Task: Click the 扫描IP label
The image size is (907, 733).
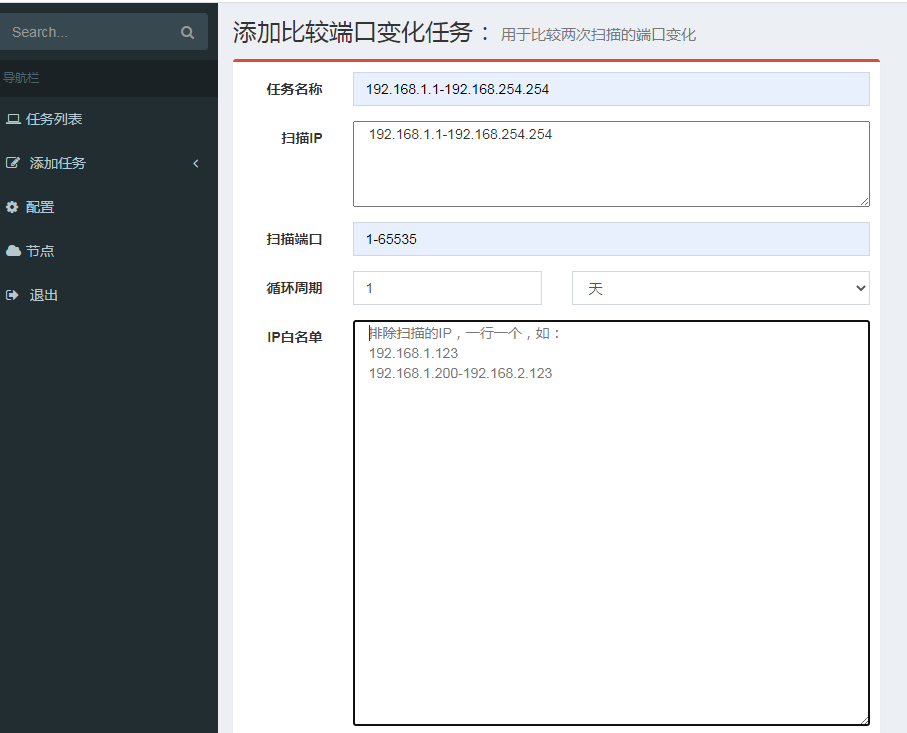Action: pos(301,138)
